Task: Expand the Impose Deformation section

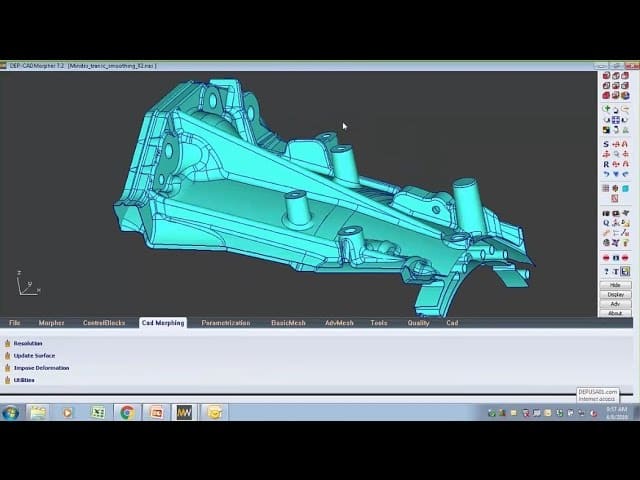Action: coord(41,368)
